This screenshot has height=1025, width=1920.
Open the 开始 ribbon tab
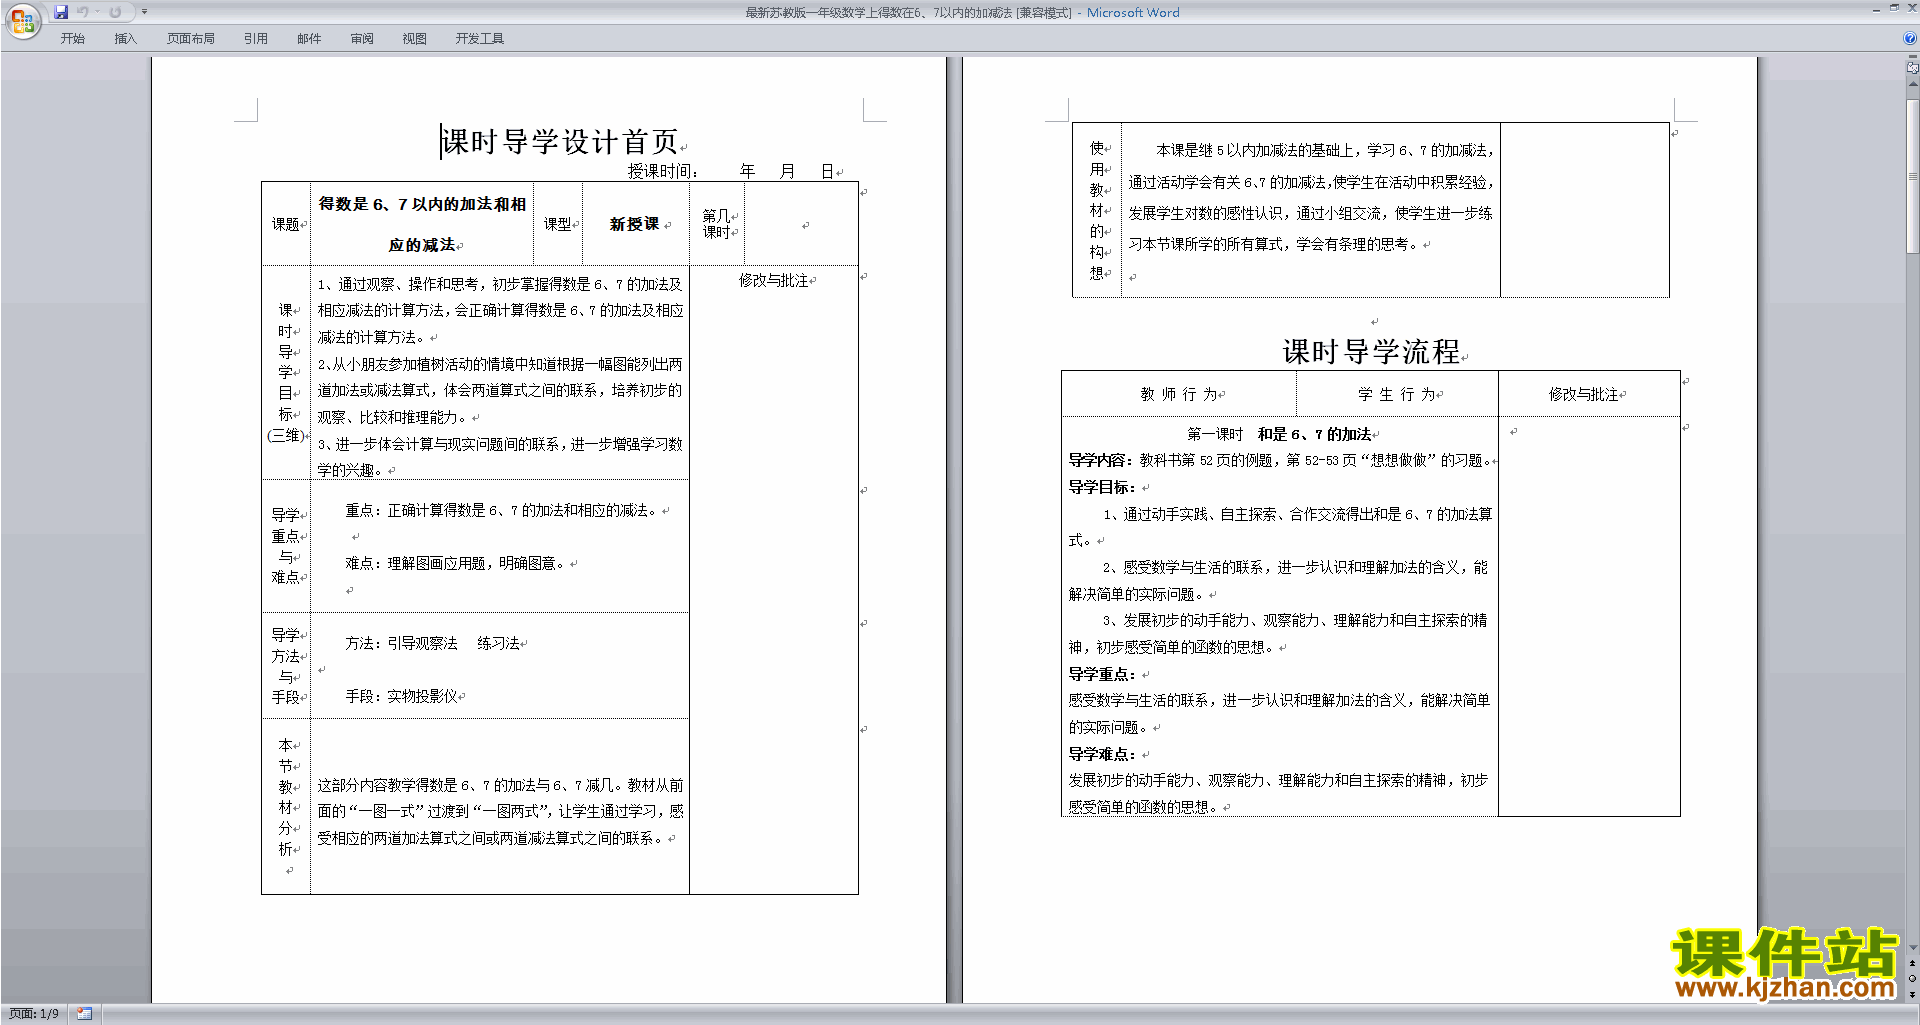click(72, 38)
